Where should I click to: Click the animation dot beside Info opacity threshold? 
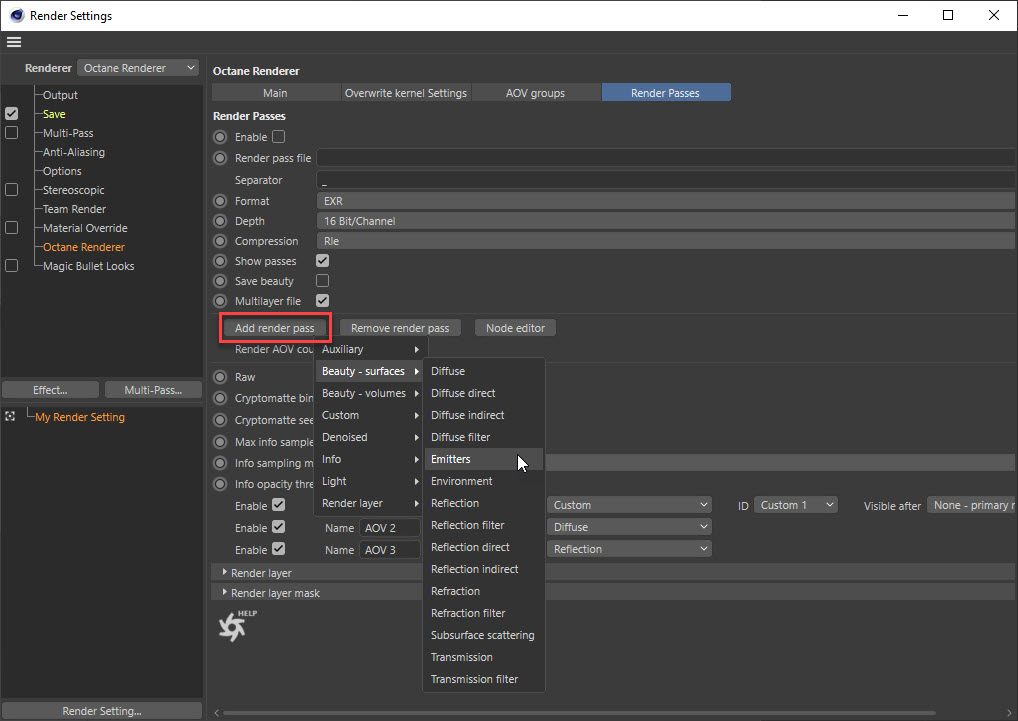[220, 484]
